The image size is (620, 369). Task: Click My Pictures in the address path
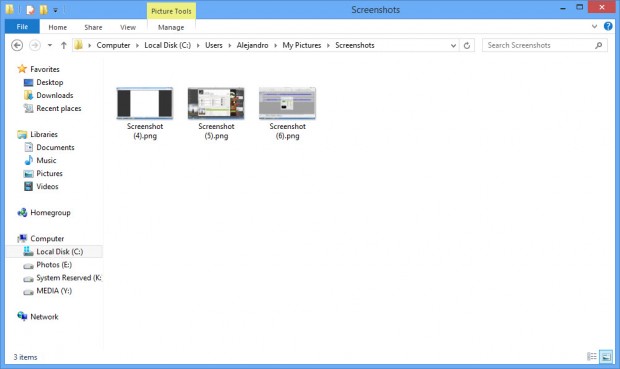pos(301,45)
